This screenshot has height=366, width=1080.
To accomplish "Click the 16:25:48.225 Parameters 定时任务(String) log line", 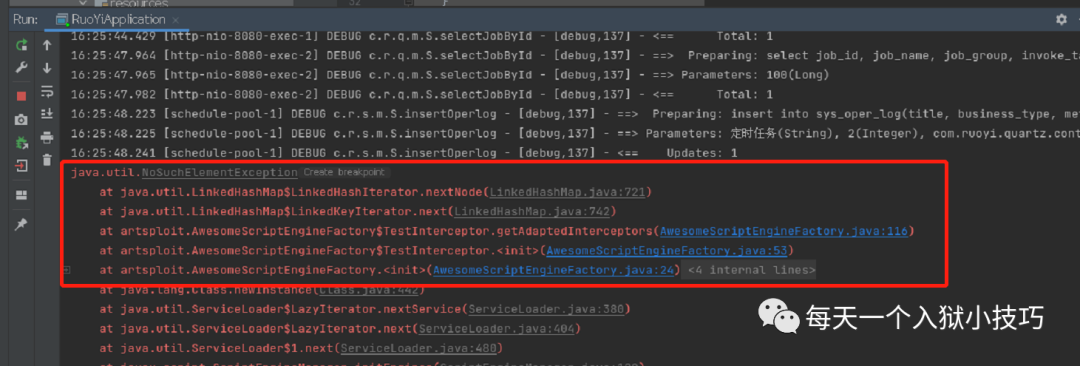I will pos(575,133).
